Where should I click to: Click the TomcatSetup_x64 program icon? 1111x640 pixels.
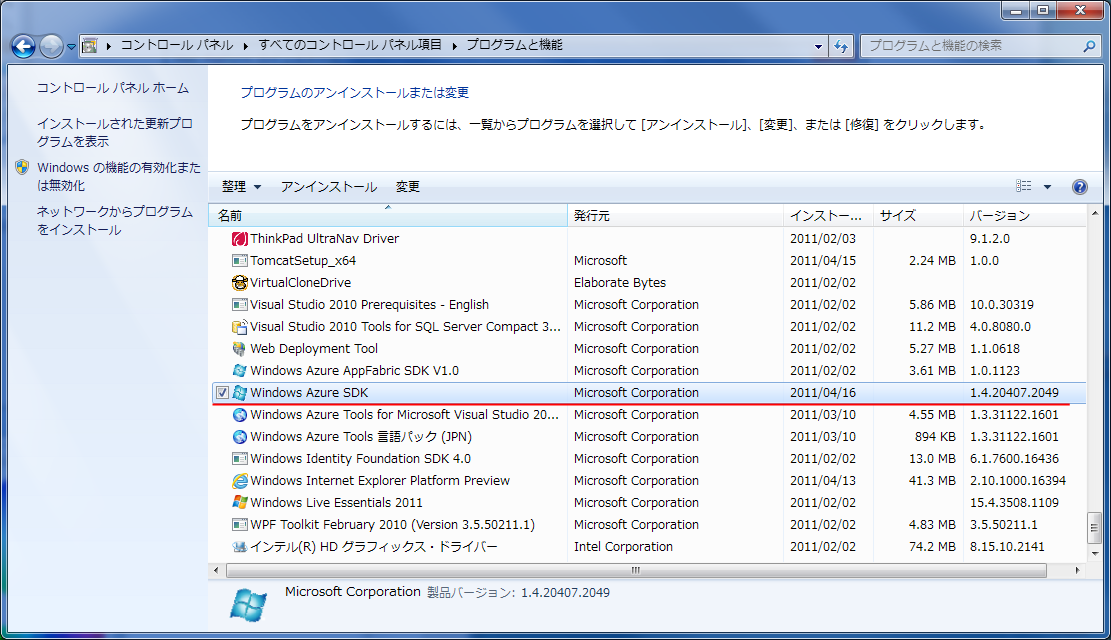click(x=239, y=261)
